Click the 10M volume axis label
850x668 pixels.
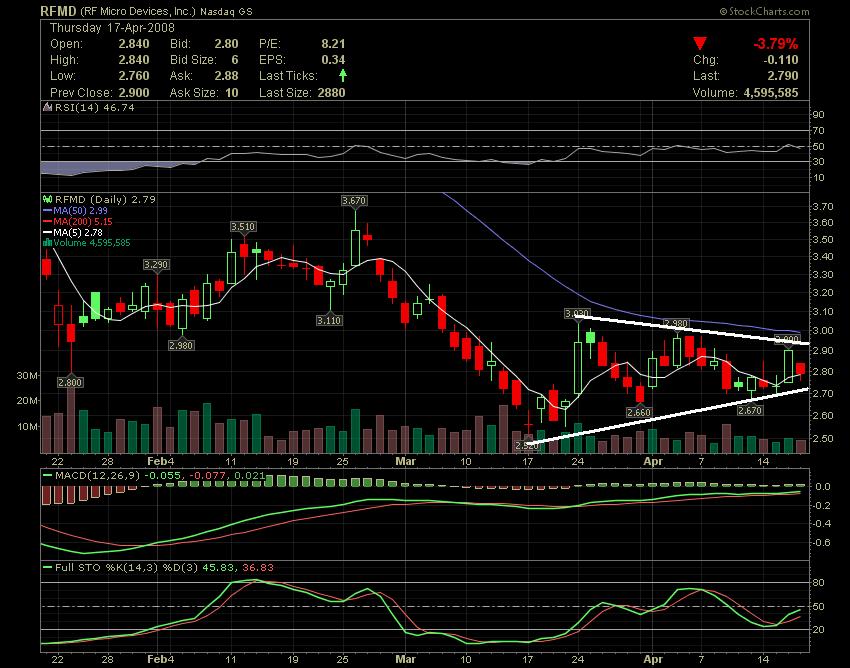tap(27, 426)
